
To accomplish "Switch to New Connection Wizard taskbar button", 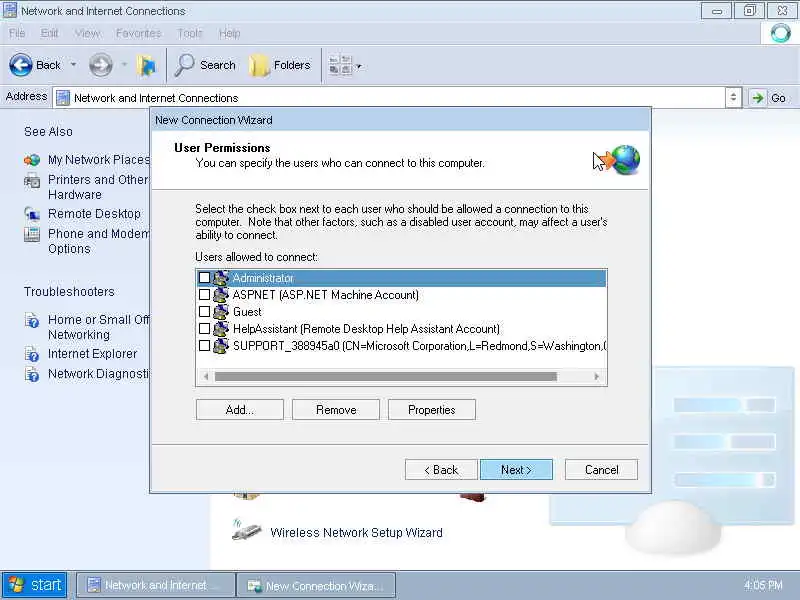I will (x=316, y=586).
